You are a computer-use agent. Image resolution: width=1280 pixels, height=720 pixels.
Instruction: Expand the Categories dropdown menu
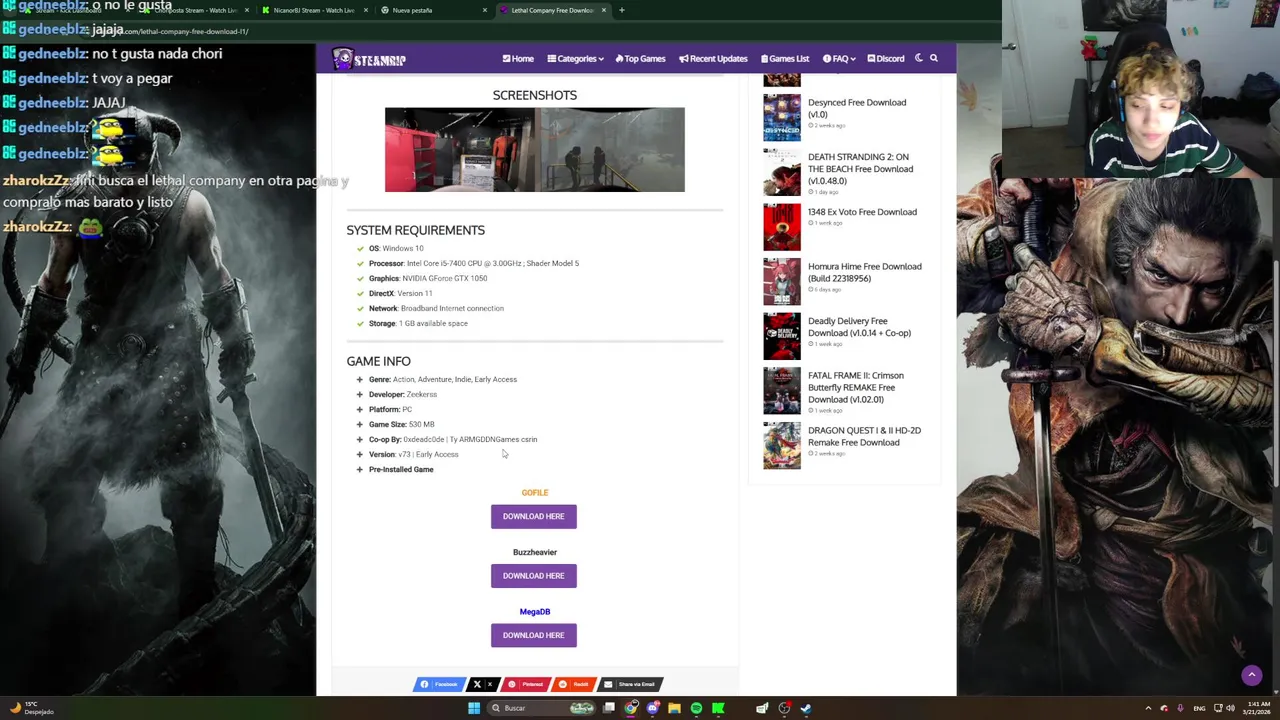pyautogui.click(x=575, y=59)
